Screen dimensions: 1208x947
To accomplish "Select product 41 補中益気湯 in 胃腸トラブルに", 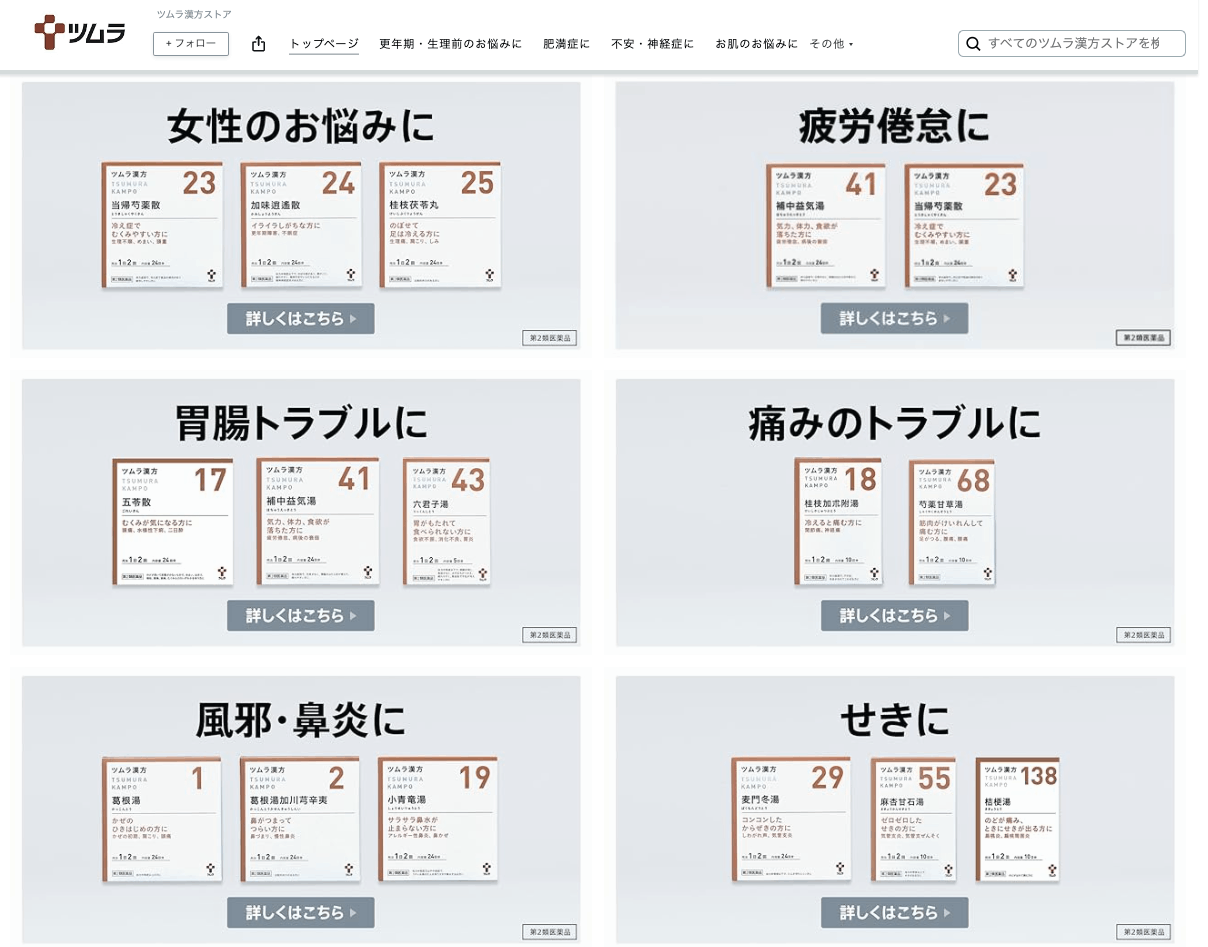I will (x=317, y=523).
